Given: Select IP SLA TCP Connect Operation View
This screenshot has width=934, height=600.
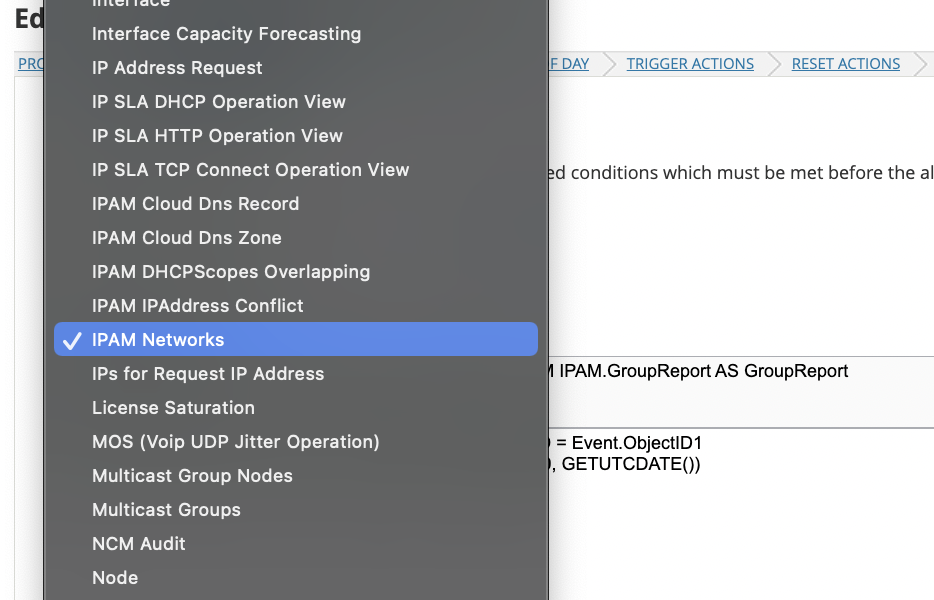Looking at the screenshot, I should click(x=250, y=170).
